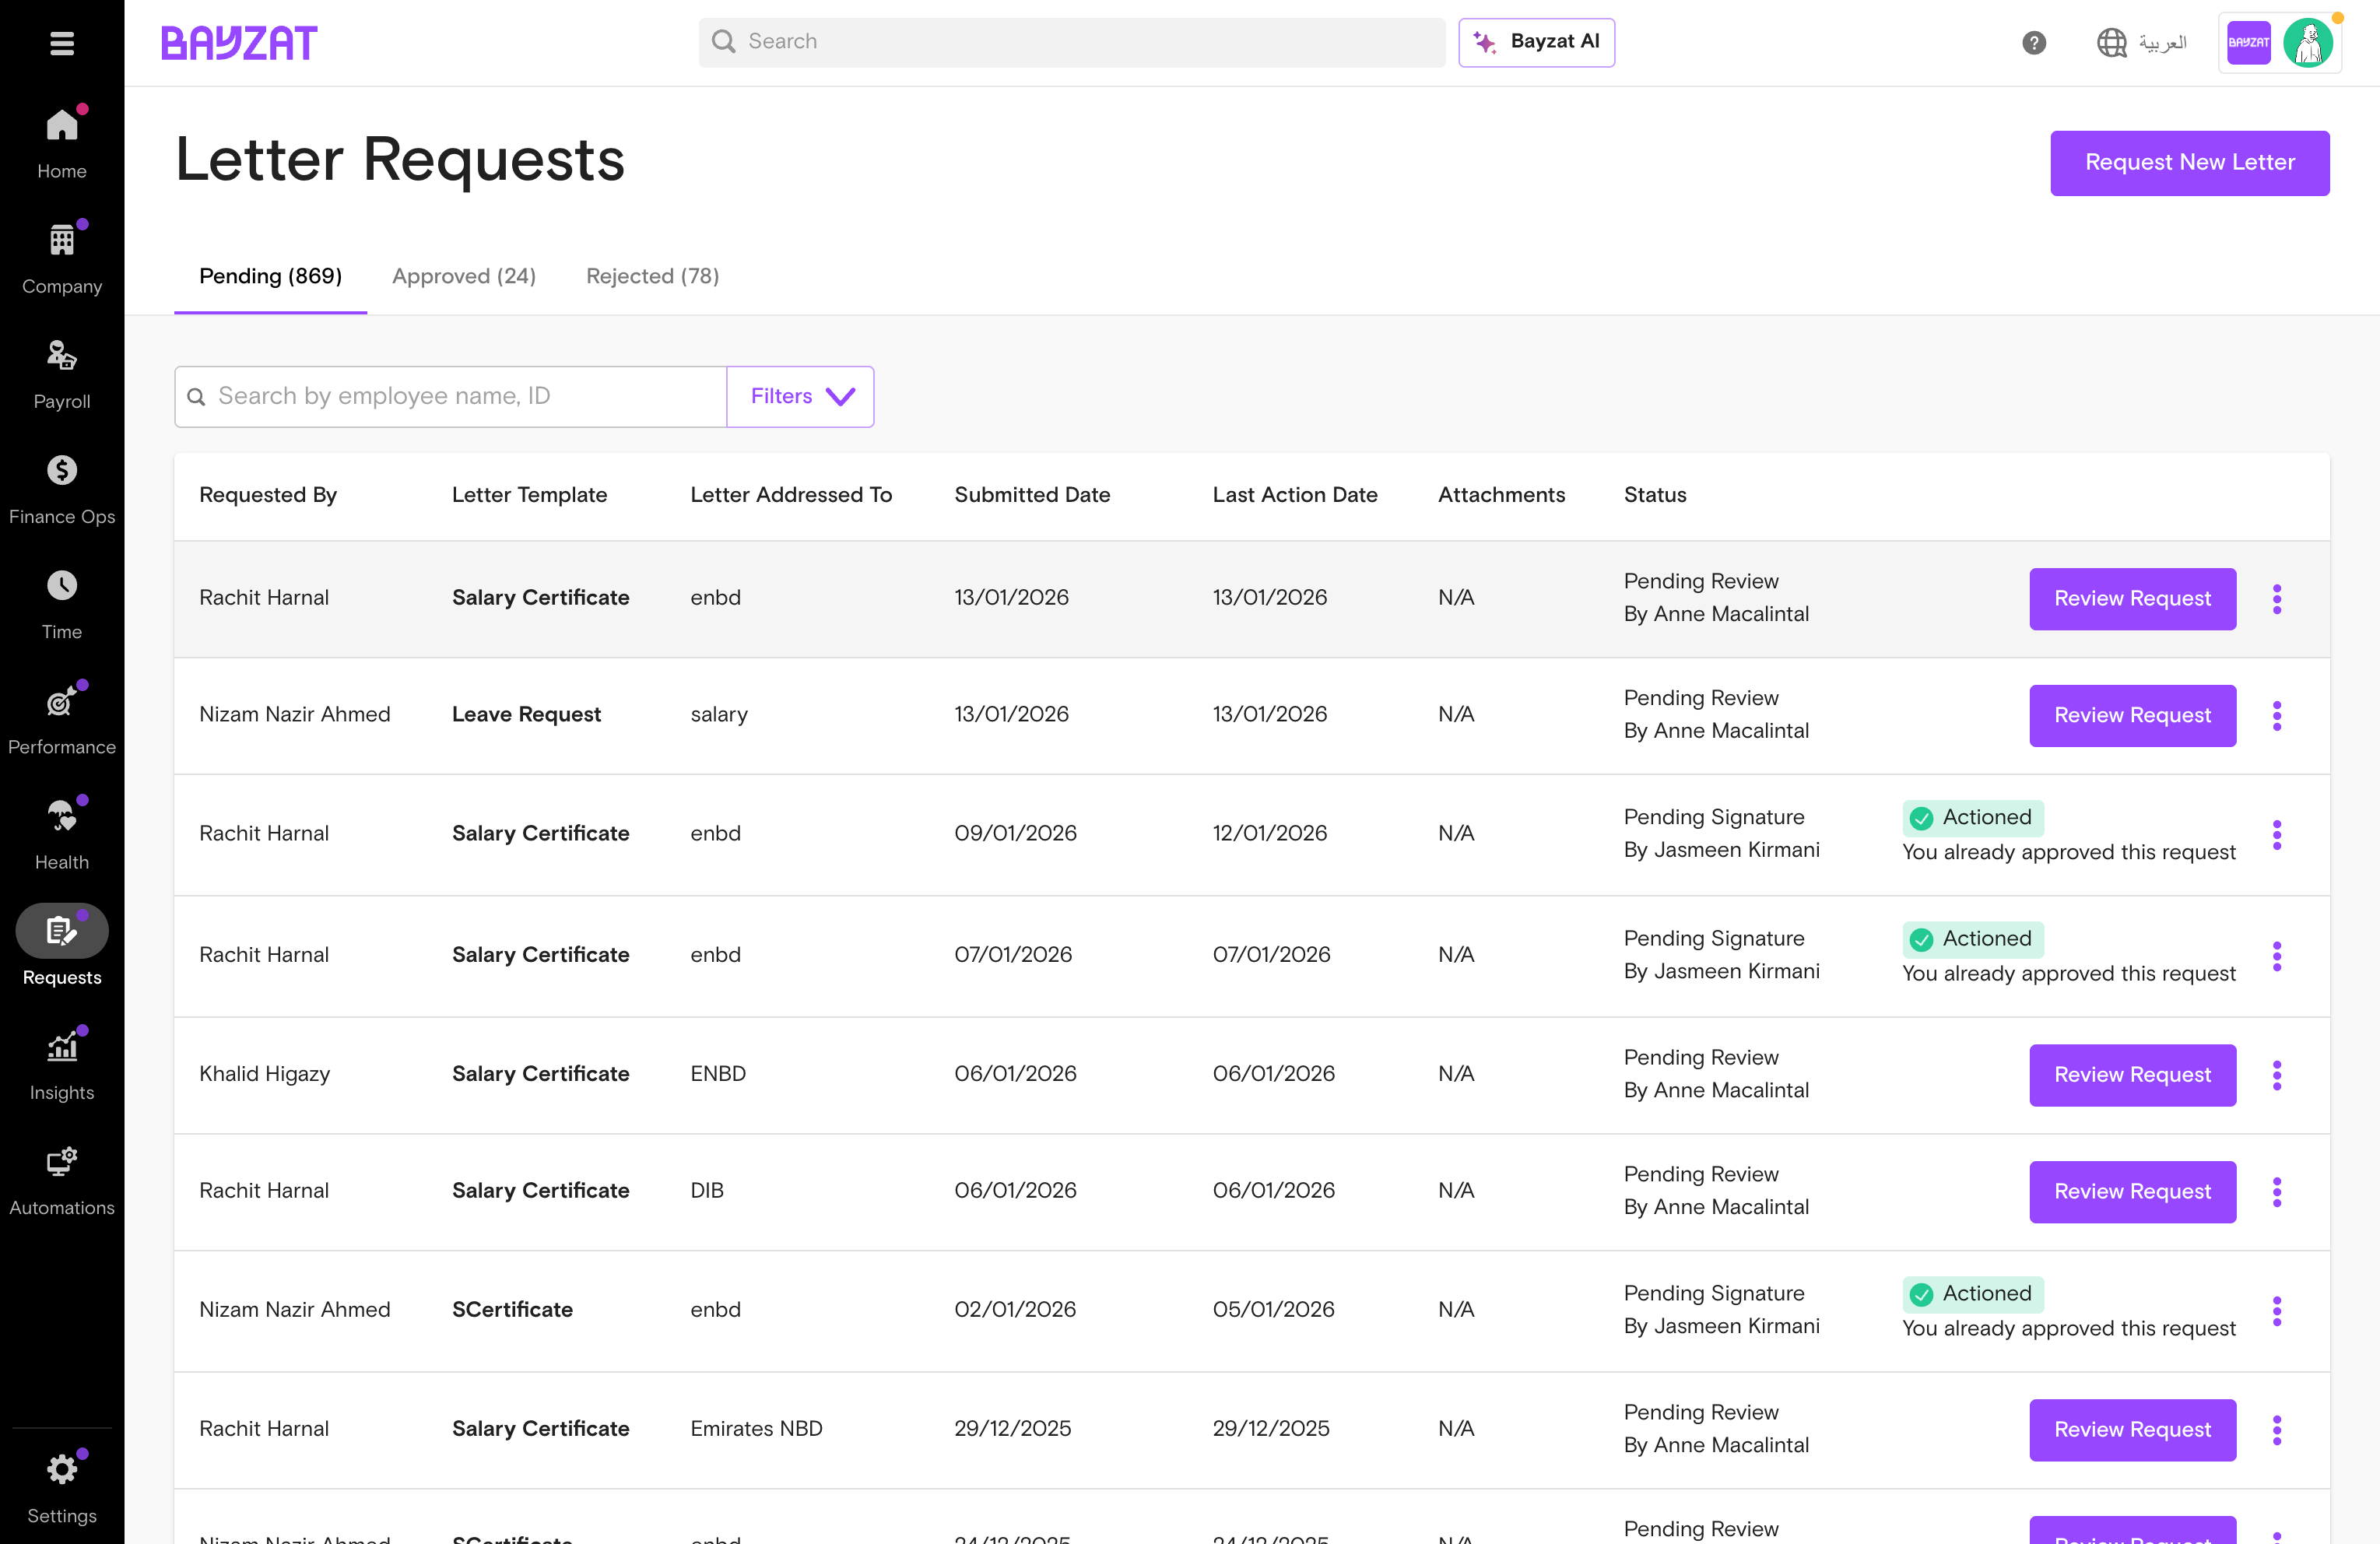Open Settings at sidebar bottom
This screenshot has height=1544, width=2380.
[x=62, y=1488]
